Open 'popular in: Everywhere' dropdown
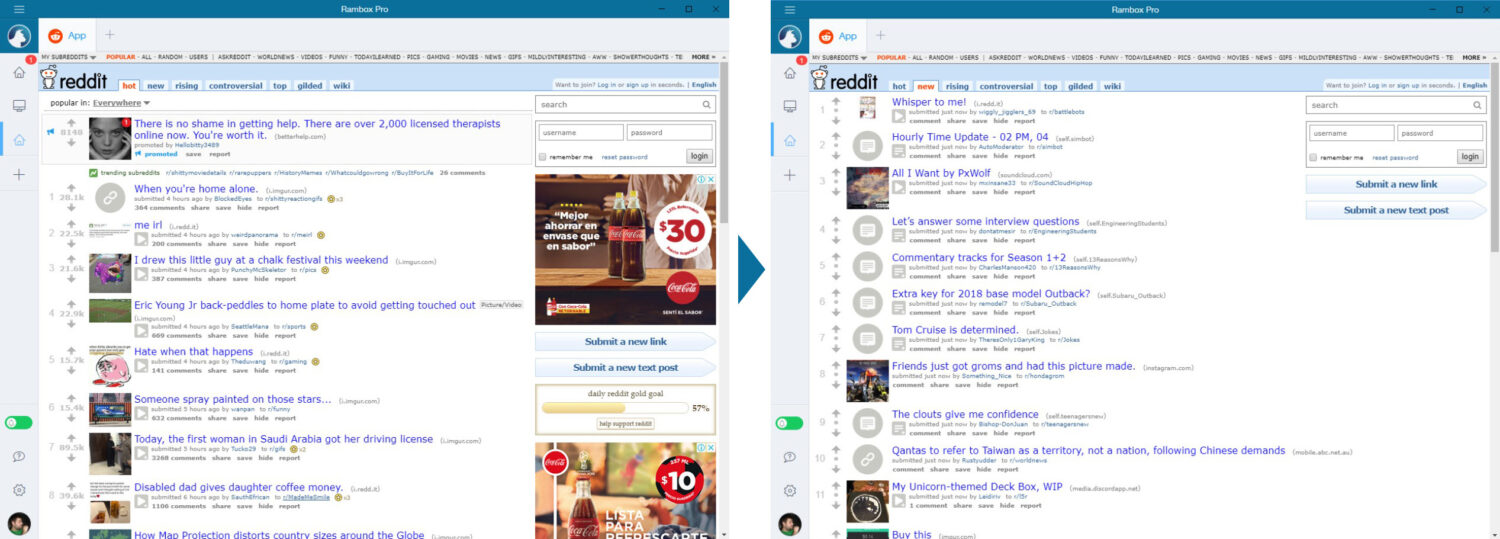1500x539 pixels. (122, 103)
